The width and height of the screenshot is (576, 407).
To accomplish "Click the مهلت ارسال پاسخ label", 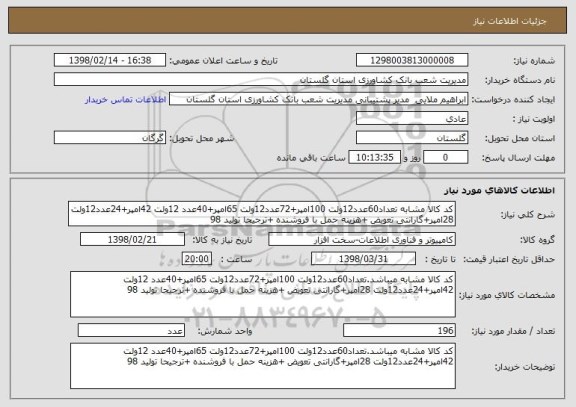I will pyautogui.click(x=518, y=158).
